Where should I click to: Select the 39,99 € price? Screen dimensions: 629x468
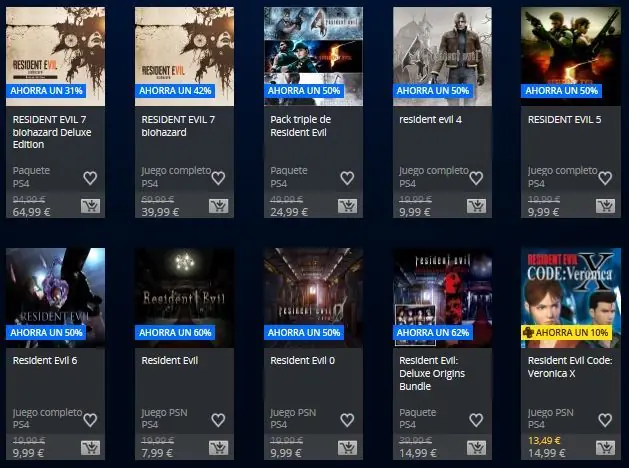point(160,212)
